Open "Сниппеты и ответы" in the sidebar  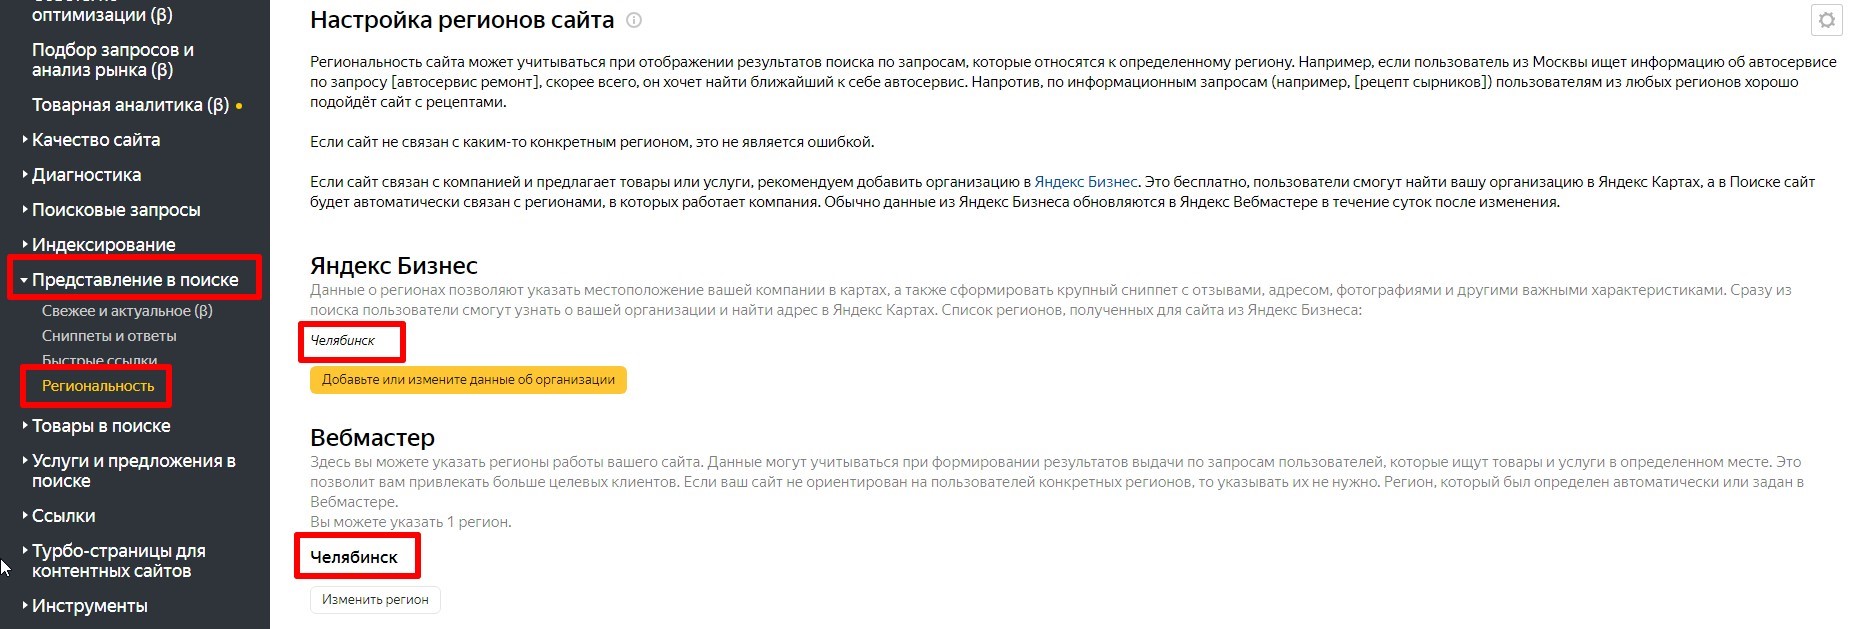click(x=109, y=336)
